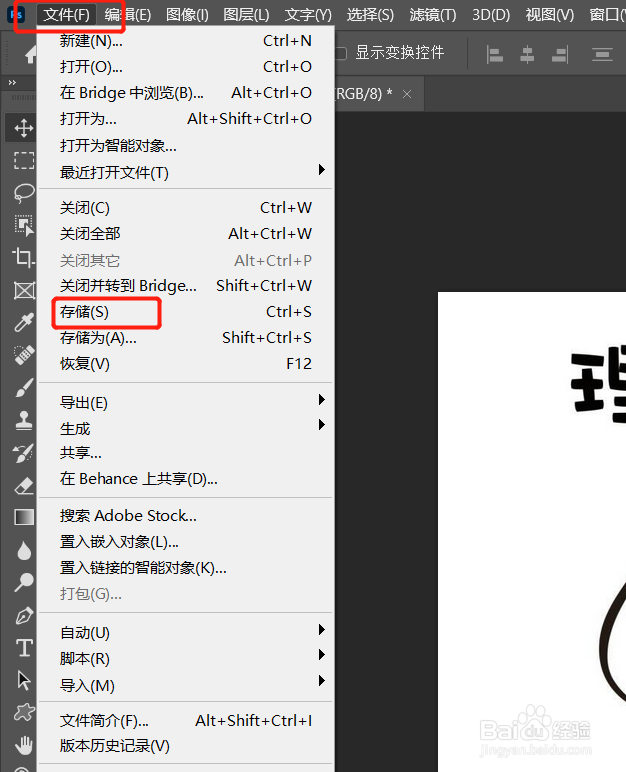Select the Rectangular Marquee tool
The image size is (626, 772).
point(24,161)
